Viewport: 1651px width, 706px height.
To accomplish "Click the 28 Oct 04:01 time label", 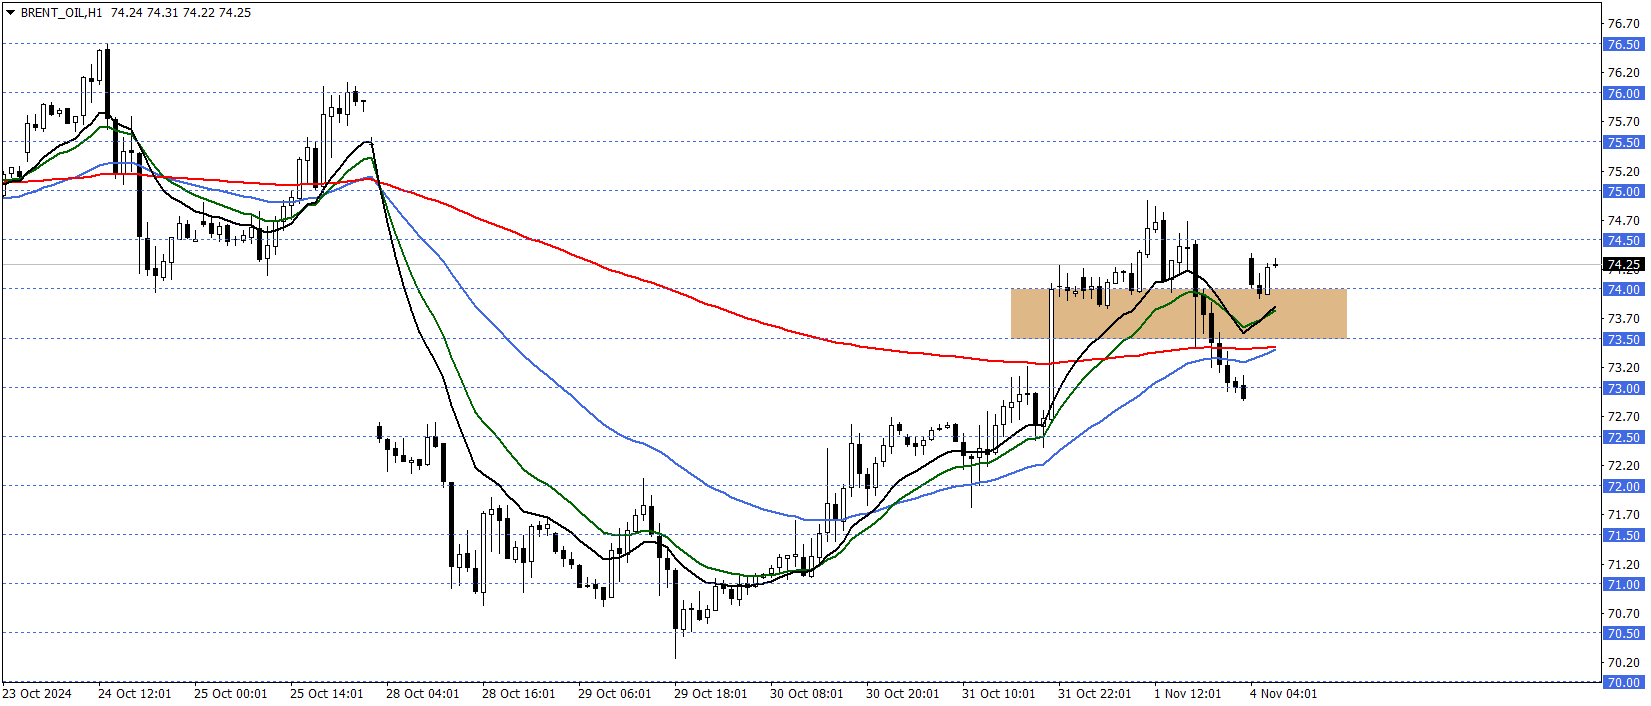I will [x=422, y=693].
